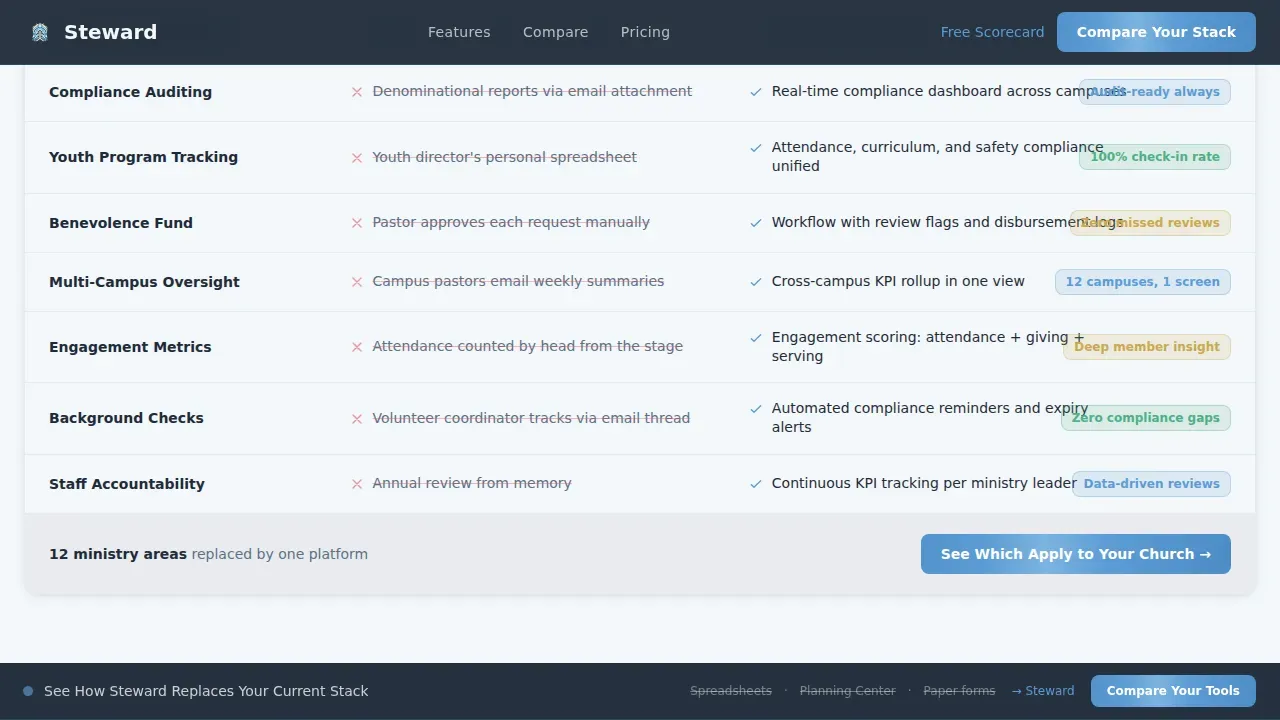Screen dimensions: 1280x720
Task: Click Attendance, curriculum, and safety compliance text
Action: (x=937, y=157)
